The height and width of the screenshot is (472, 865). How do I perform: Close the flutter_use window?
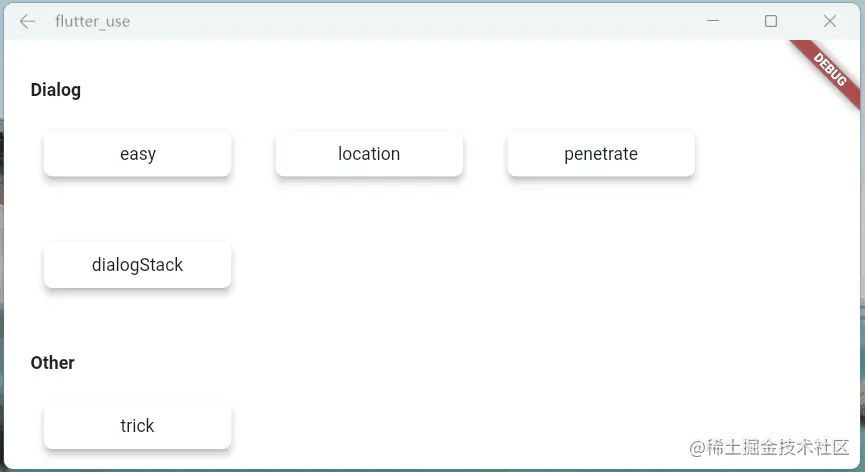(830, 21)
